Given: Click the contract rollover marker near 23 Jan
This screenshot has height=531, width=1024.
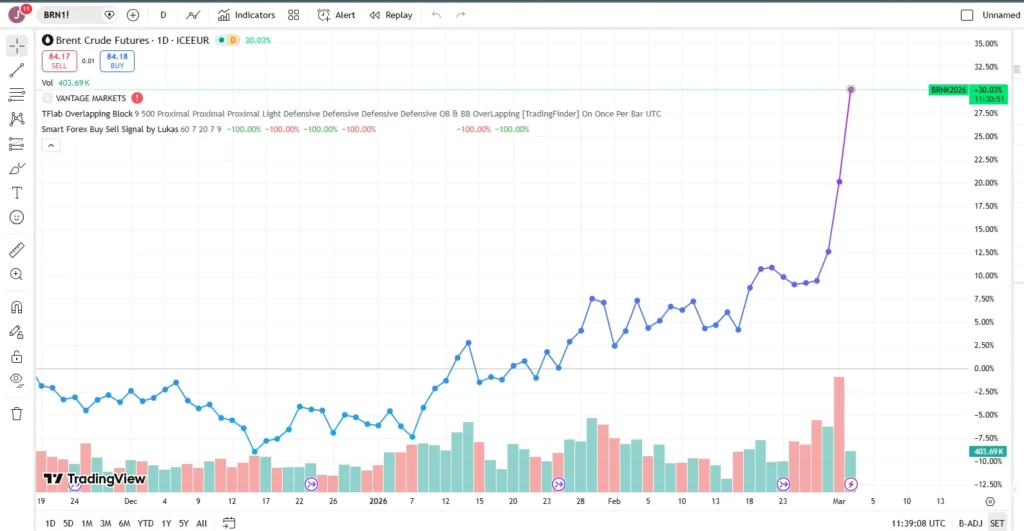Looking at the screenshot, I should tap(558, 484).
